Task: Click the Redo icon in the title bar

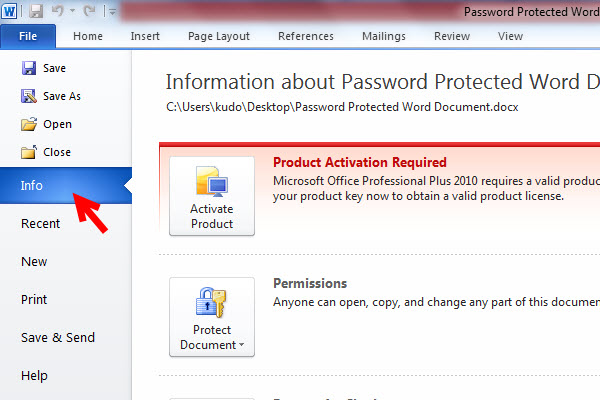Action: (91, 11)
